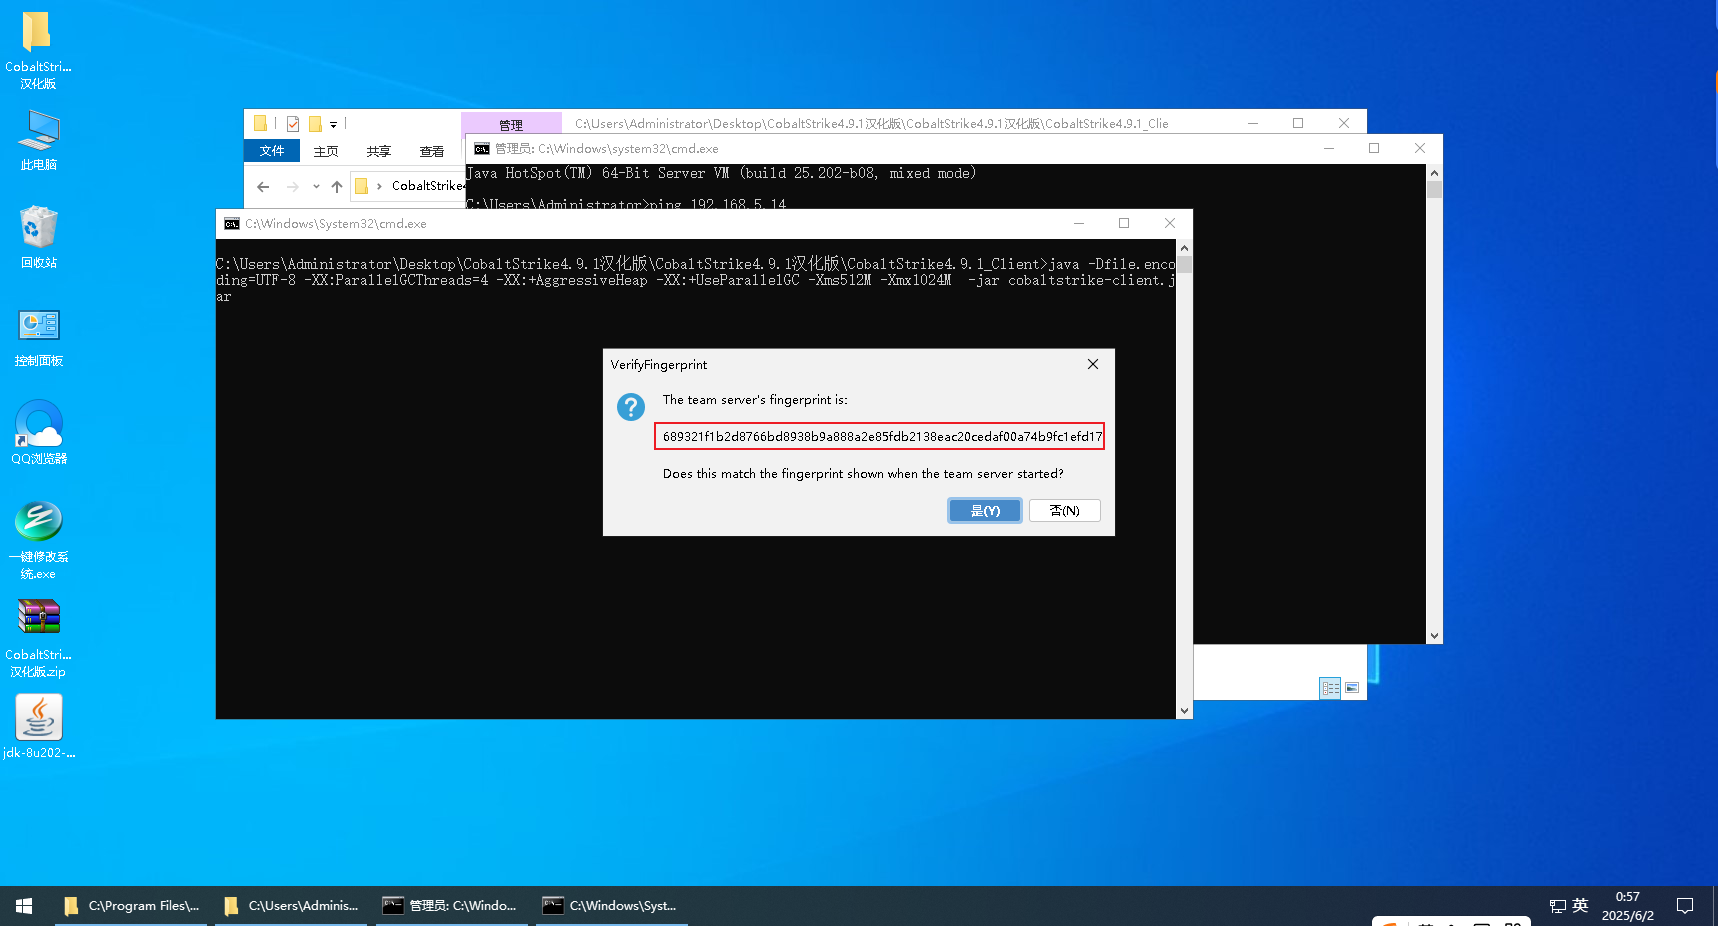The image size is (1718, 926).
Task: Select the 回收站 recycle bin icon
Action: 39,237
